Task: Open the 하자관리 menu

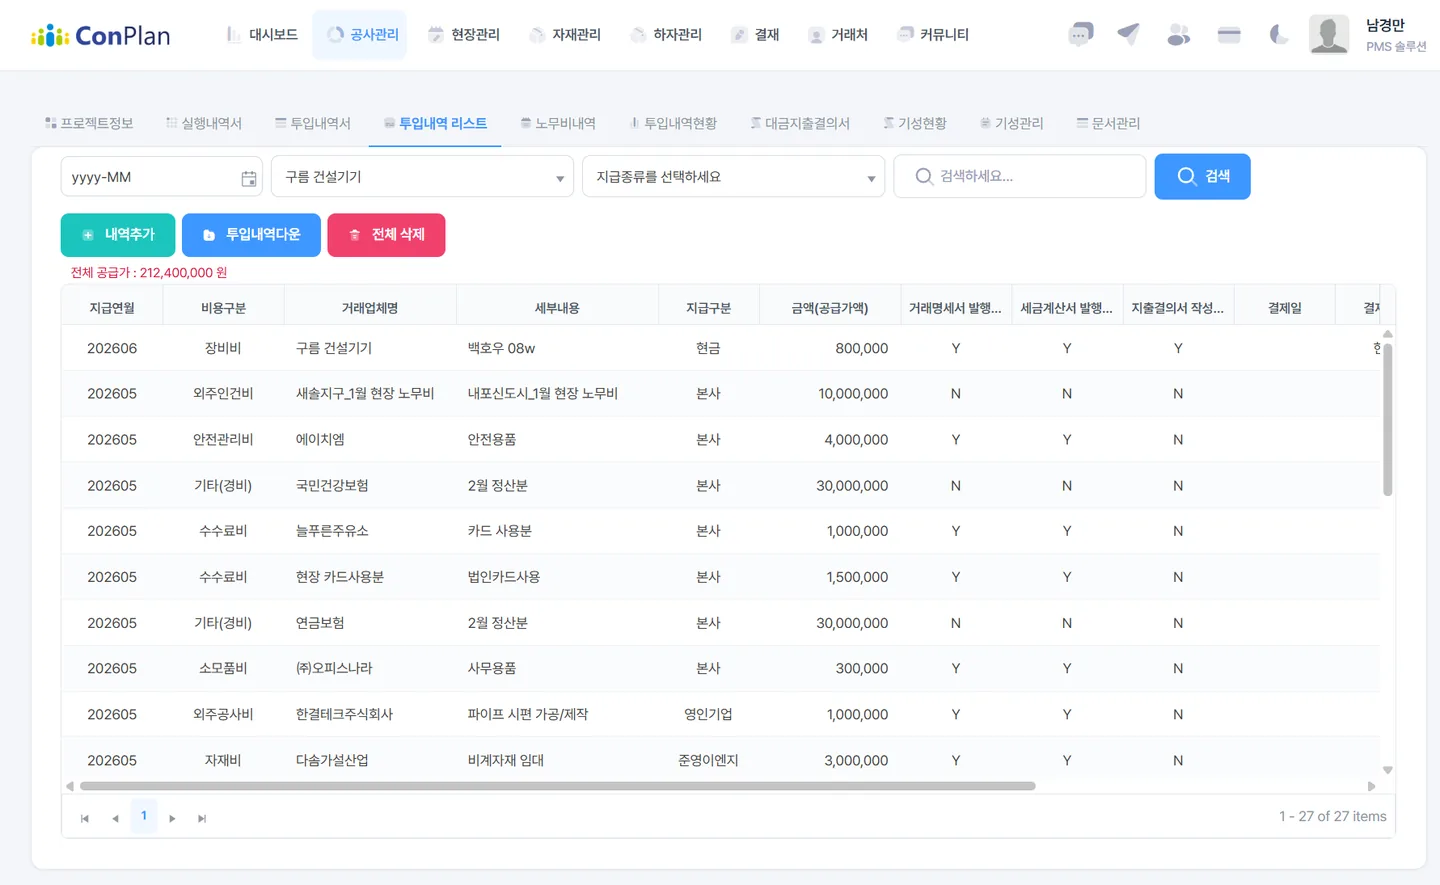Action: pos(666,35)
